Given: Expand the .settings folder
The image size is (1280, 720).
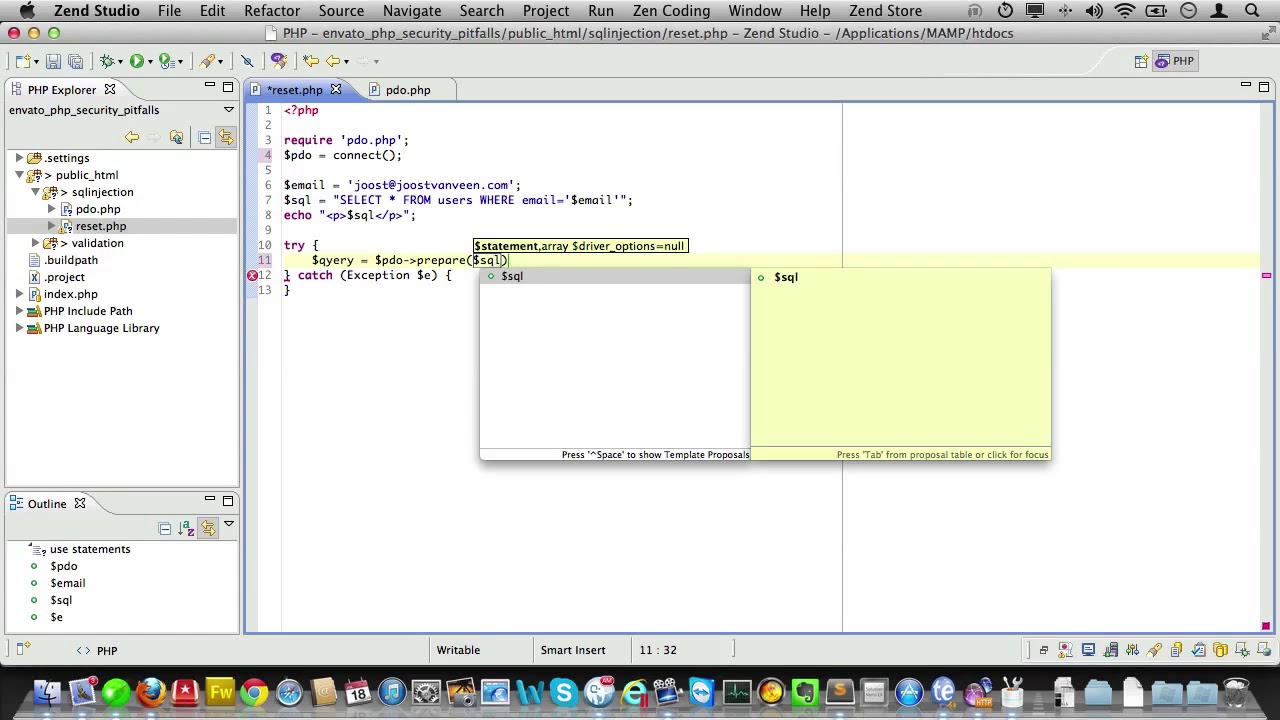Looking at the screenshot, I should click(x=19, y=158).
